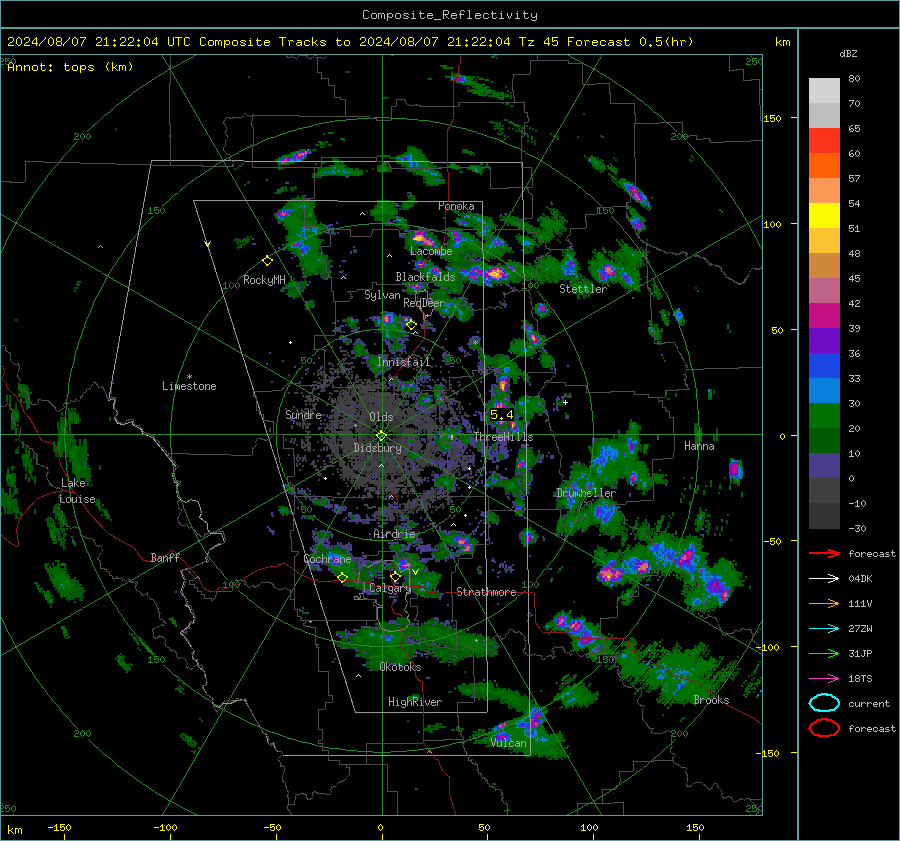This screenshot has height=841, width=900.
Task: Click the Banff map label
Action: pyautogui.click(x=165, y=557)
